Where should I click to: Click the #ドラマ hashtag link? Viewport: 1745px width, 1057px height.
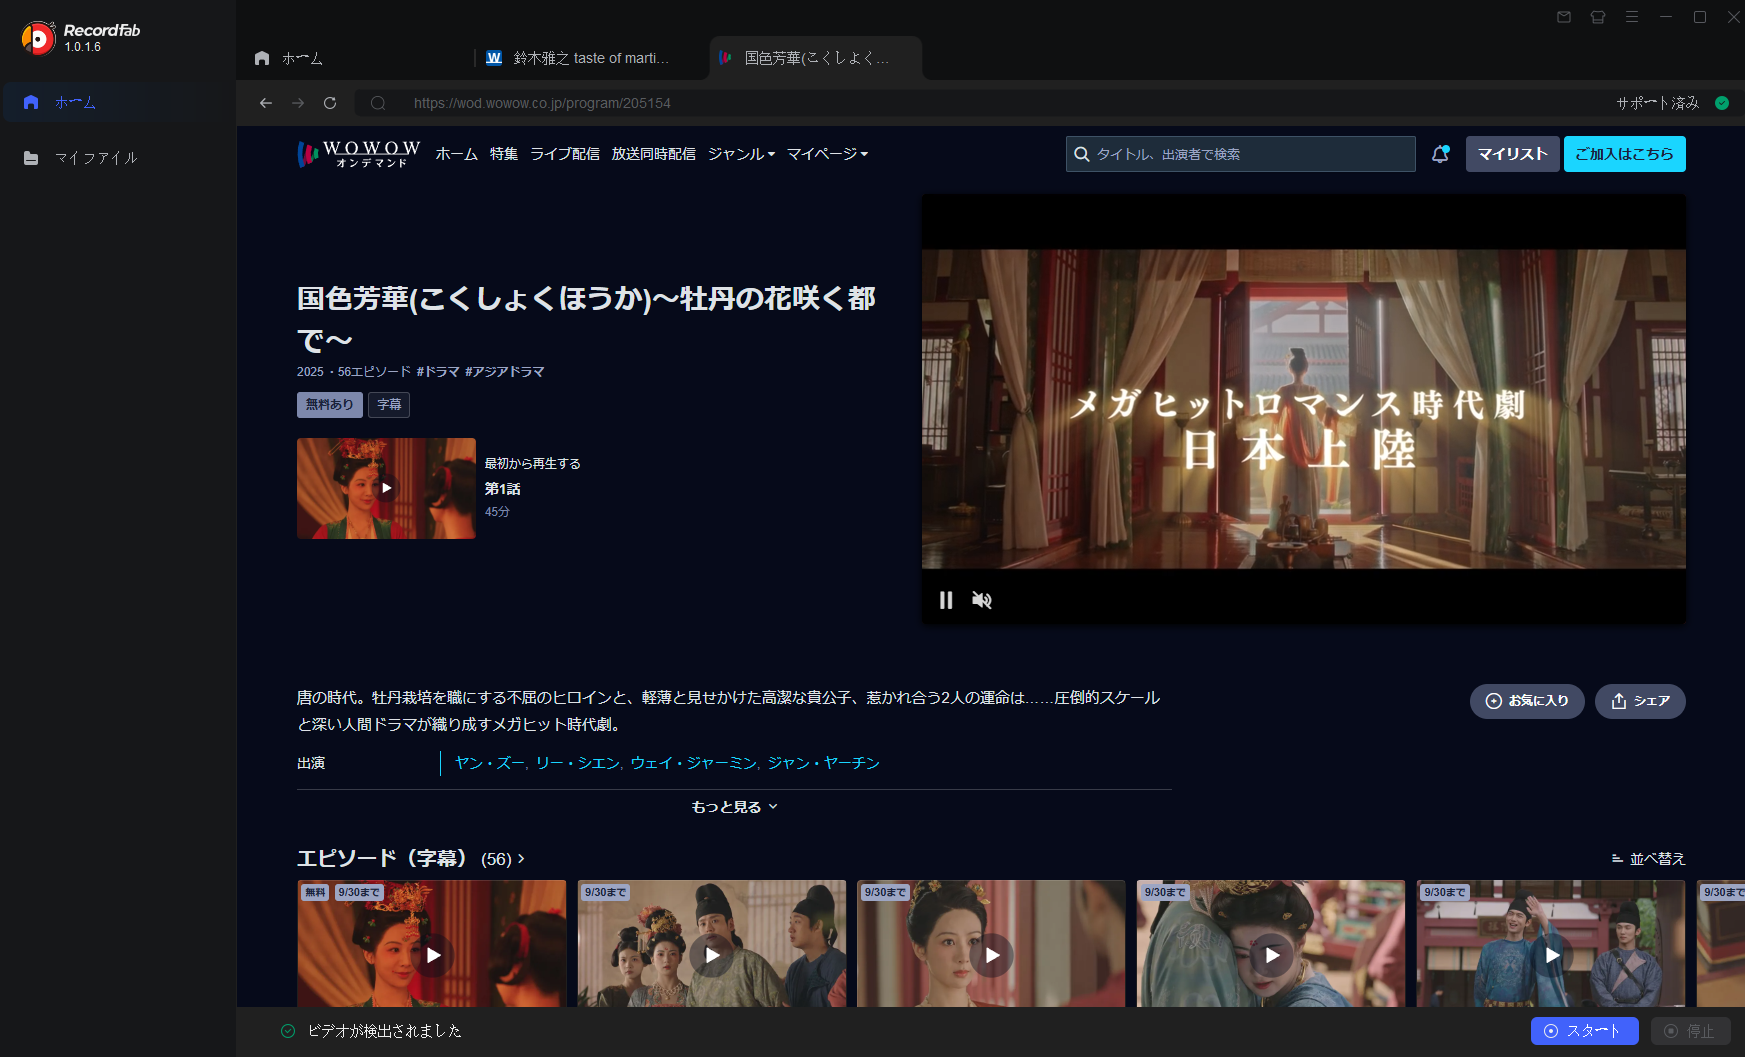pyautogui.click(x=438, y=372)
